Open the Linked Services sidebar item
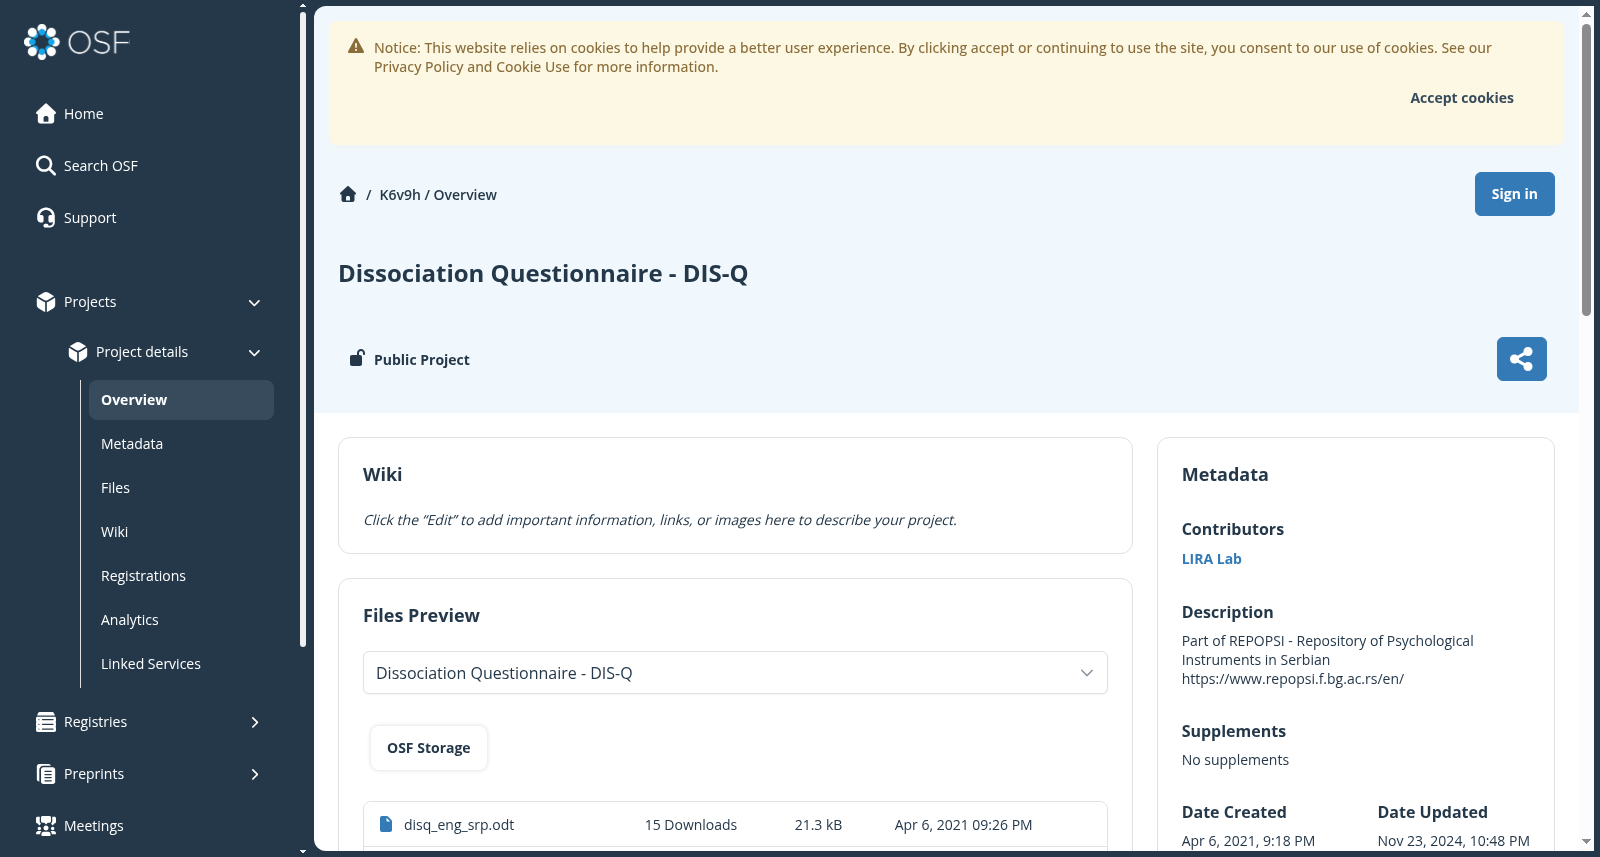1600x857 pixels. coord(181,664)
